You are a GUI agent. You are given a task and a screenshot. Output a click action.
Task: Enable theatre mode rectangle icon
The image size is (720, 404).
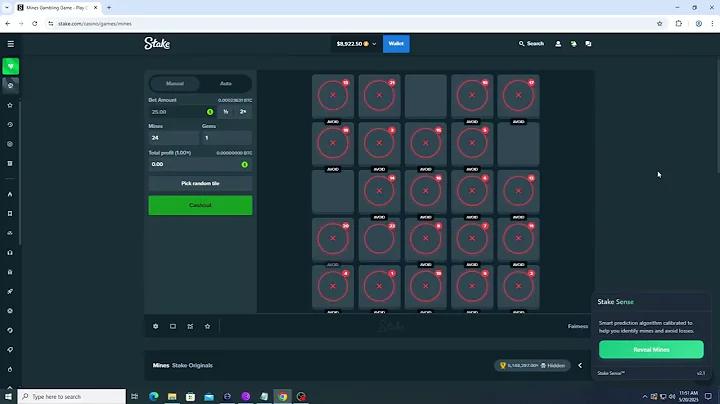[x=173, y=326]
